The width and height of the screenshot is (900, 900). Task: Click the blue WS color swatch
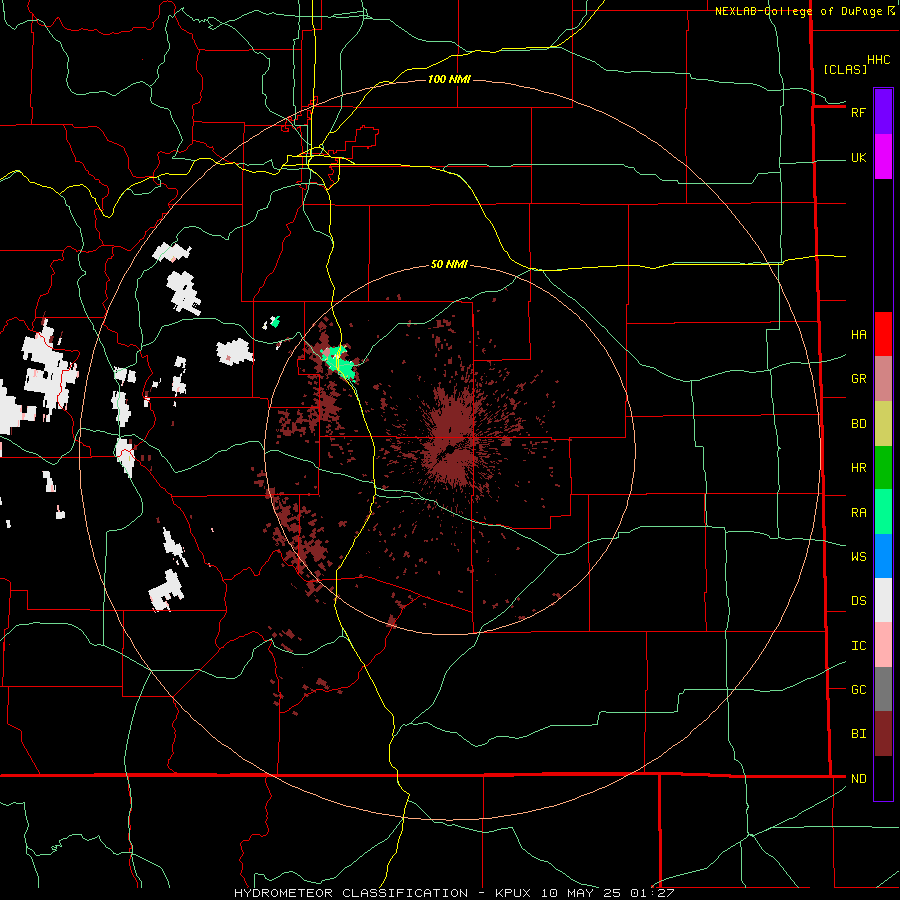click(883, 556)
